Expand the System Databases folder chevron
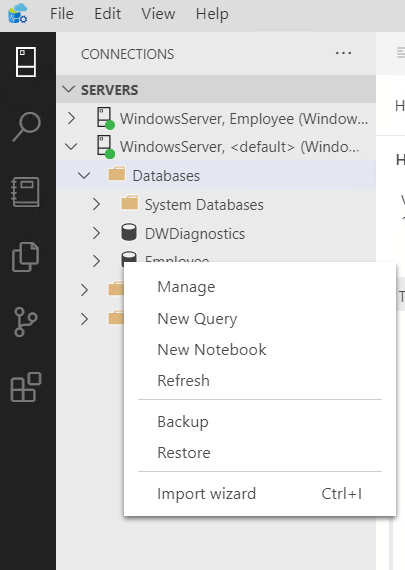This screenshot has height=570, width=405. pyautogui.click(x=96, y=204)
